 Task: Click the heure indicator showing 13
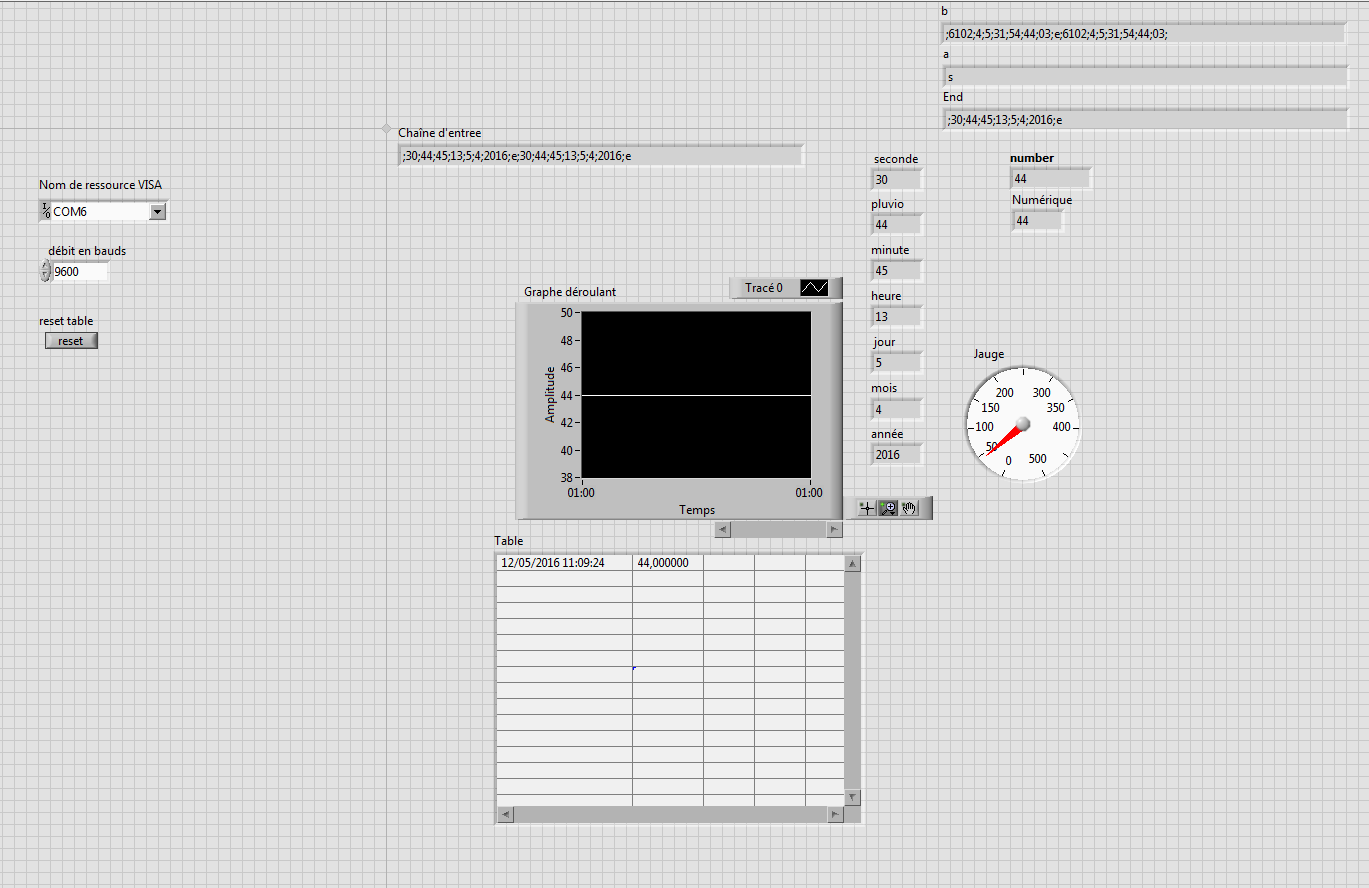click(896, 317)
